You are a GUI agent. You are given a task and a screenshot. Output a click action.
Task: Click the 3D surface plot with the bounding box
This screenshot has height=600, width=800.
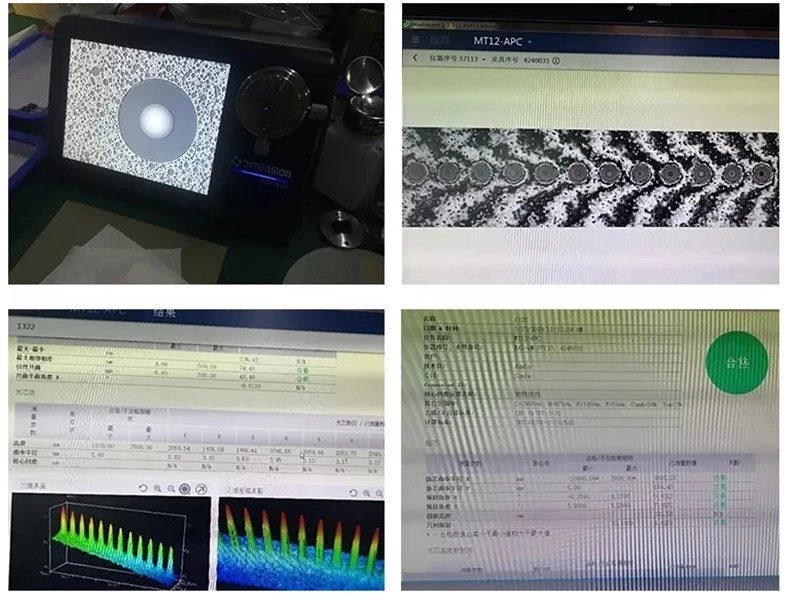coord(110,542)
